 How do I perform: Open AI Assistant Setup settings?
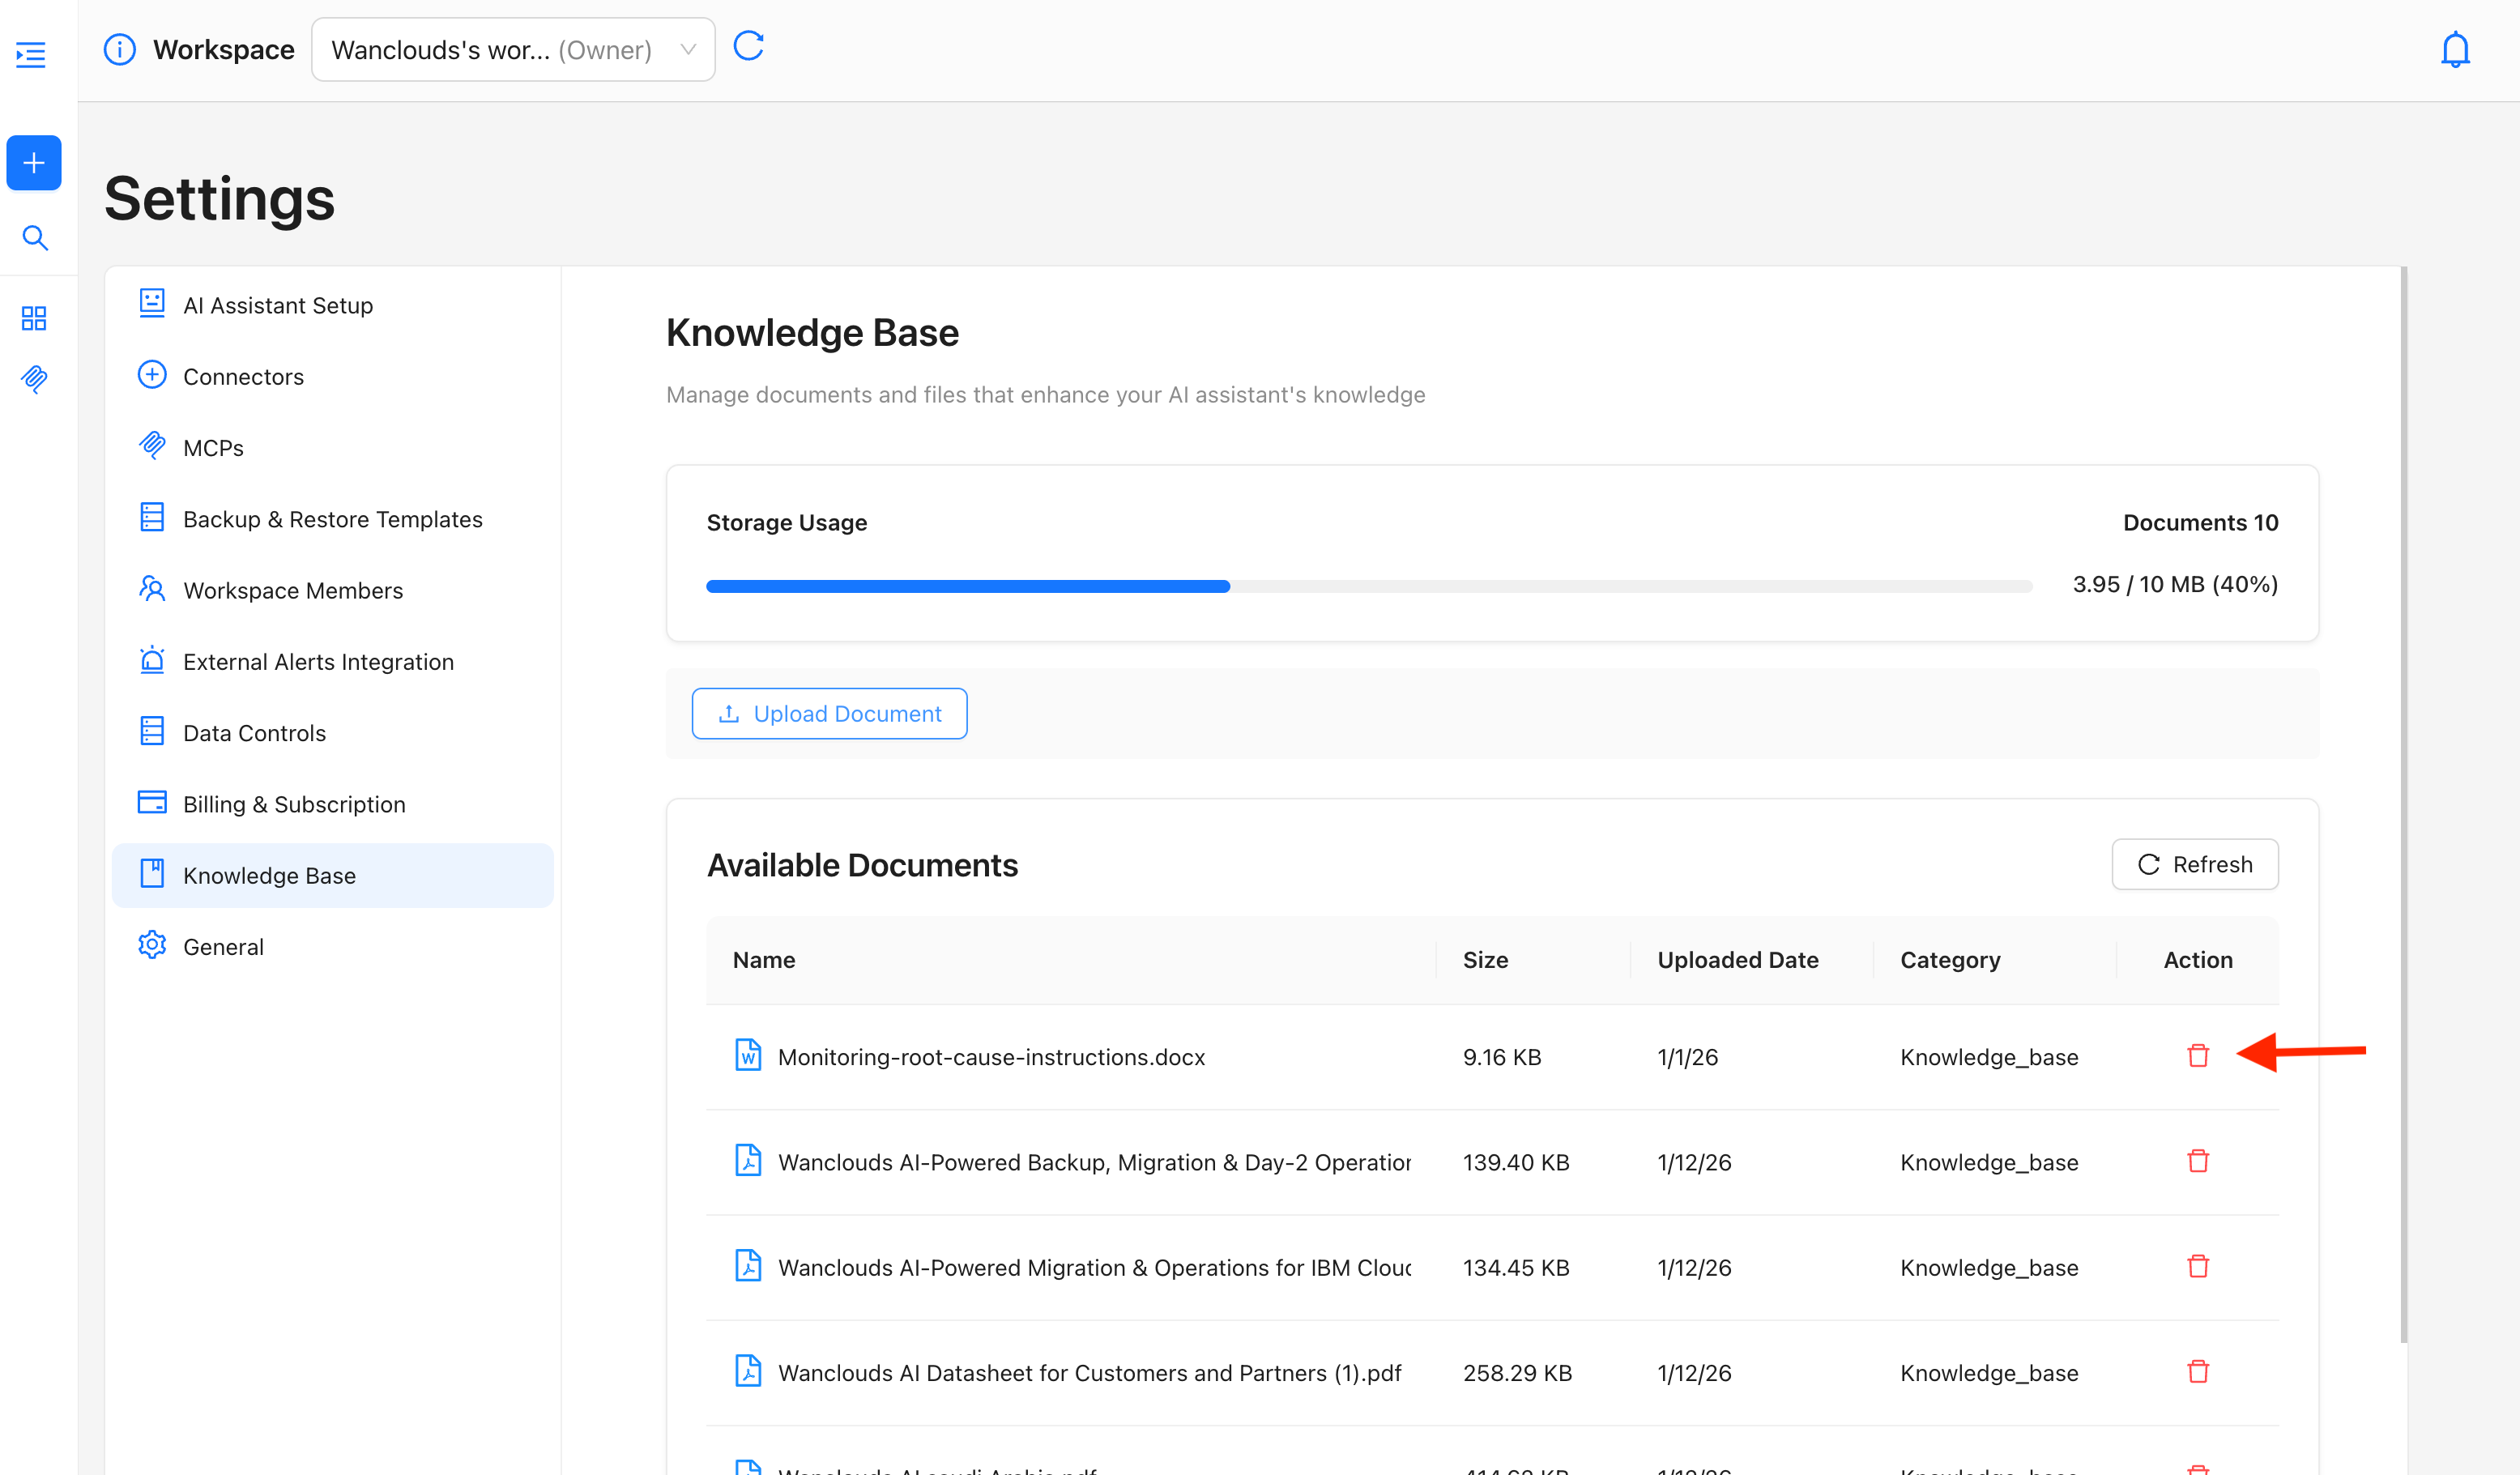click(x=278, y=305)
